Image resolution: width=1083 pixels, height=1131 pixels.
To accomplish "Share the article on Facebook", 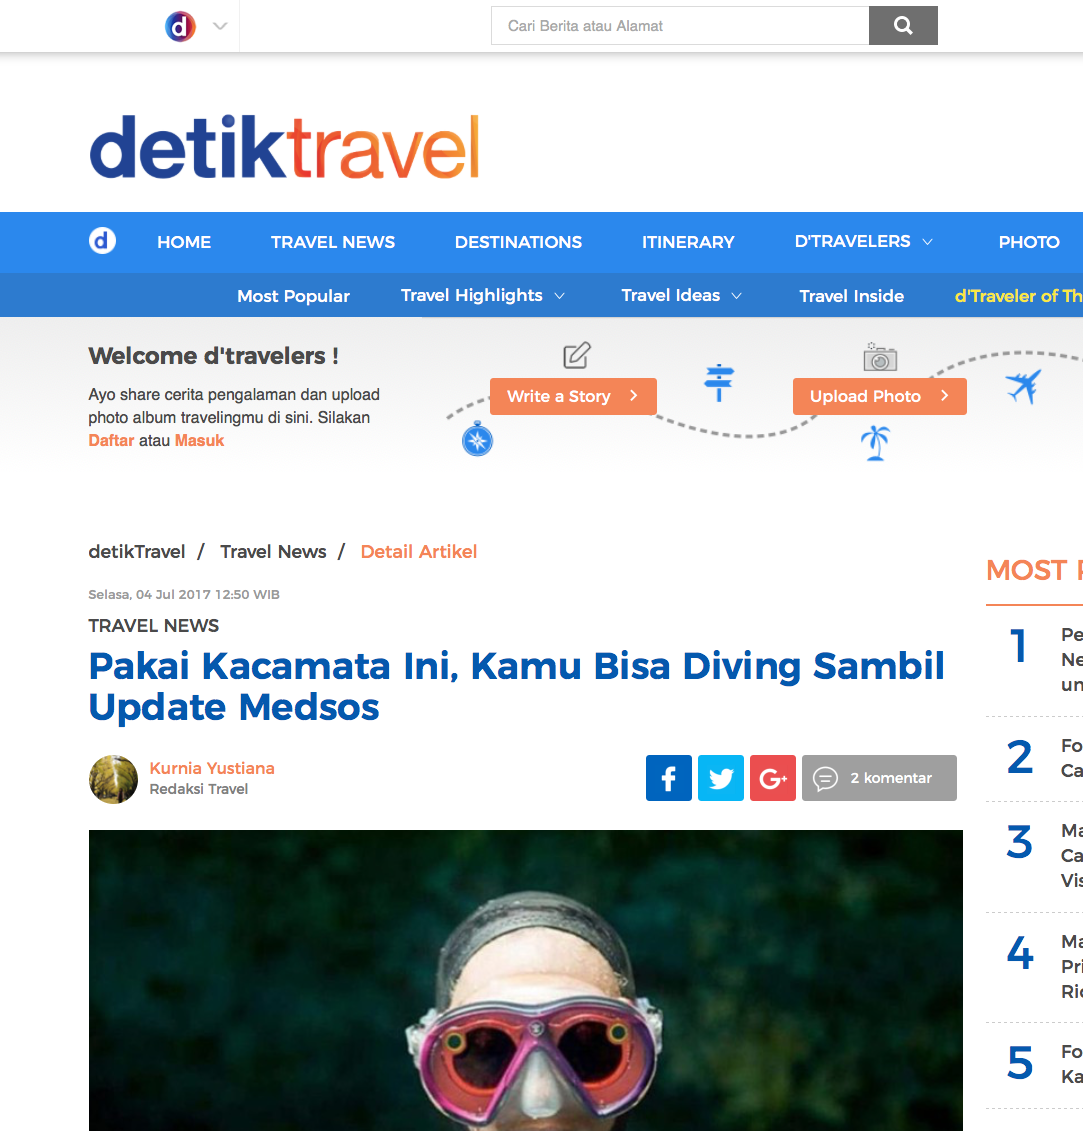I will click(668, 778).
